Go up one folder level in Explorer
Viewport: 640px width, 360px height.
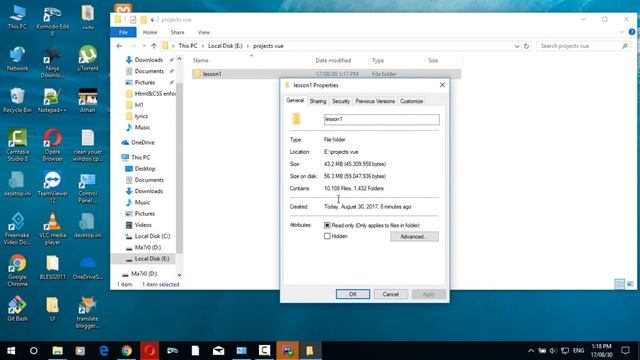coord(154,46)
